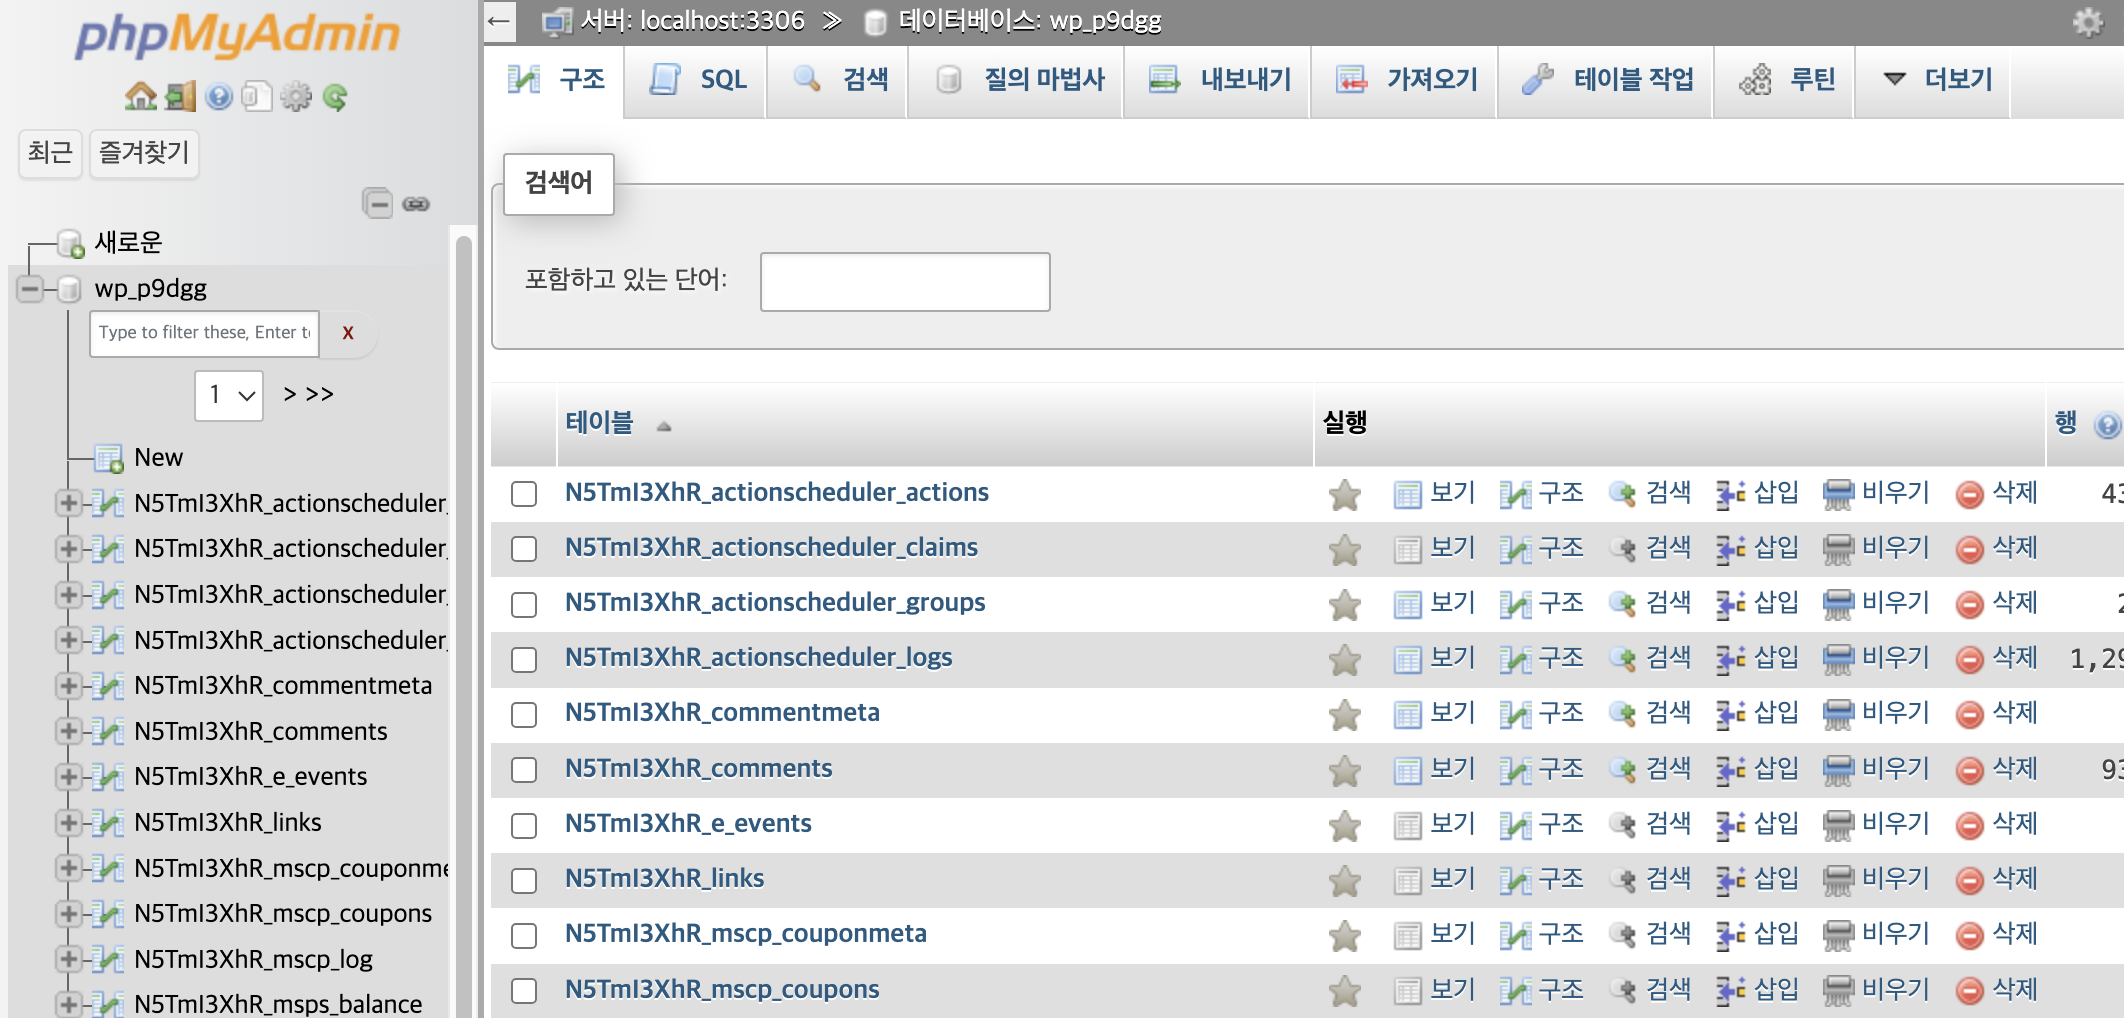
Task: Tick the N5TmI3XhR_mscp_coupons checkbox
Action: [x=524, y=990]
